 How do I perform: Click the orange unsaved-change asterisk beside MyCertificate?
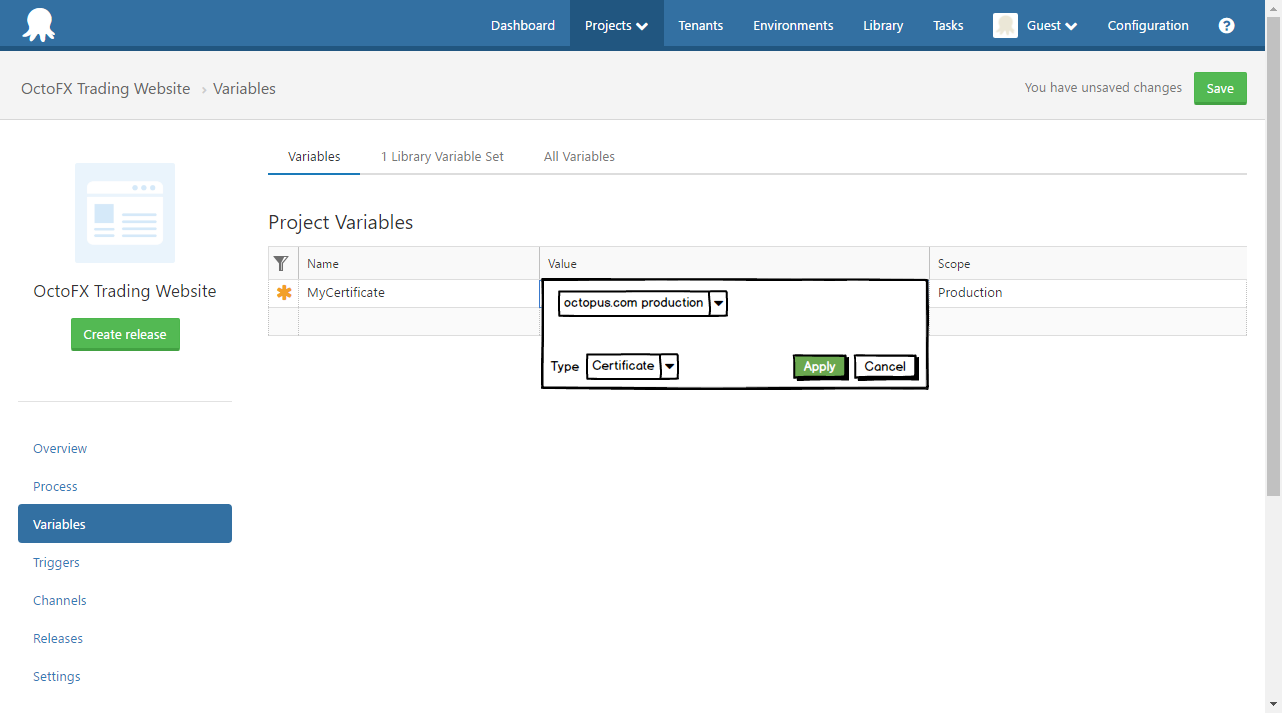pyautogui.click(x=283, y=292)
